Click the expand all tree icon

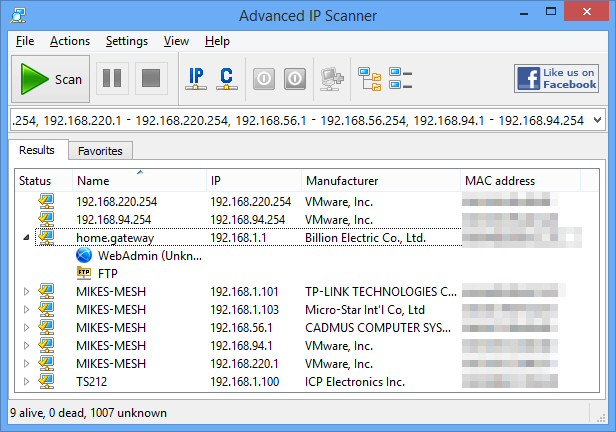[369, 79]
